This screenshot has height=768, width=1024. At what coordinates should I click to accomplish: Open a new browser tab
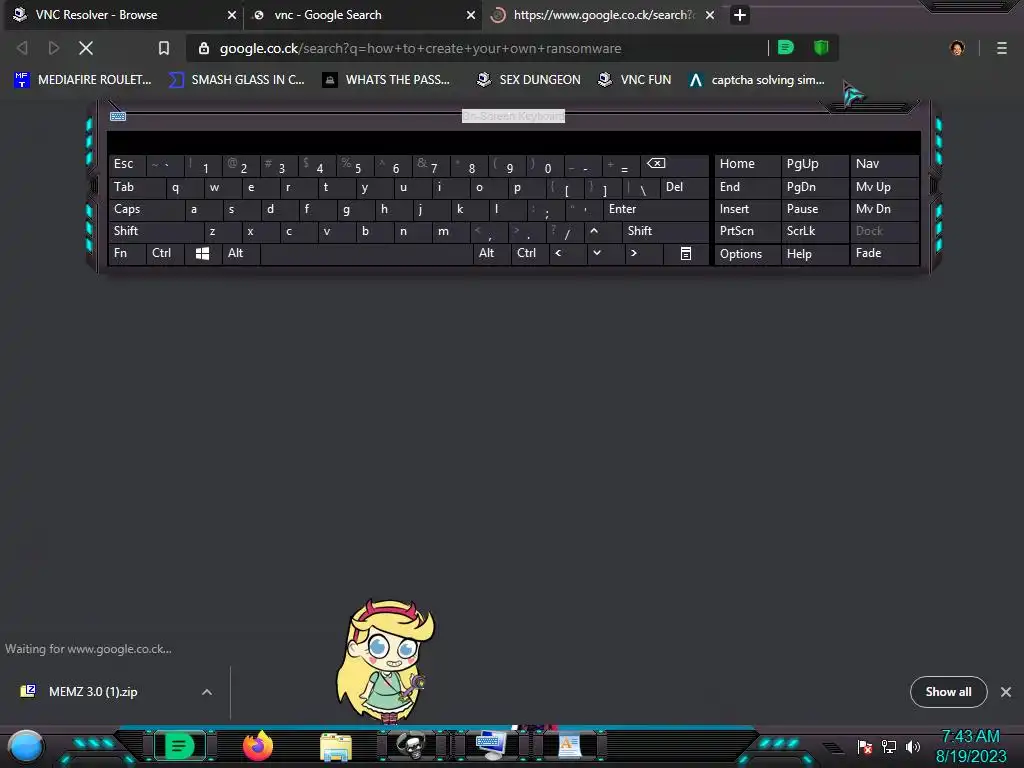739,15
